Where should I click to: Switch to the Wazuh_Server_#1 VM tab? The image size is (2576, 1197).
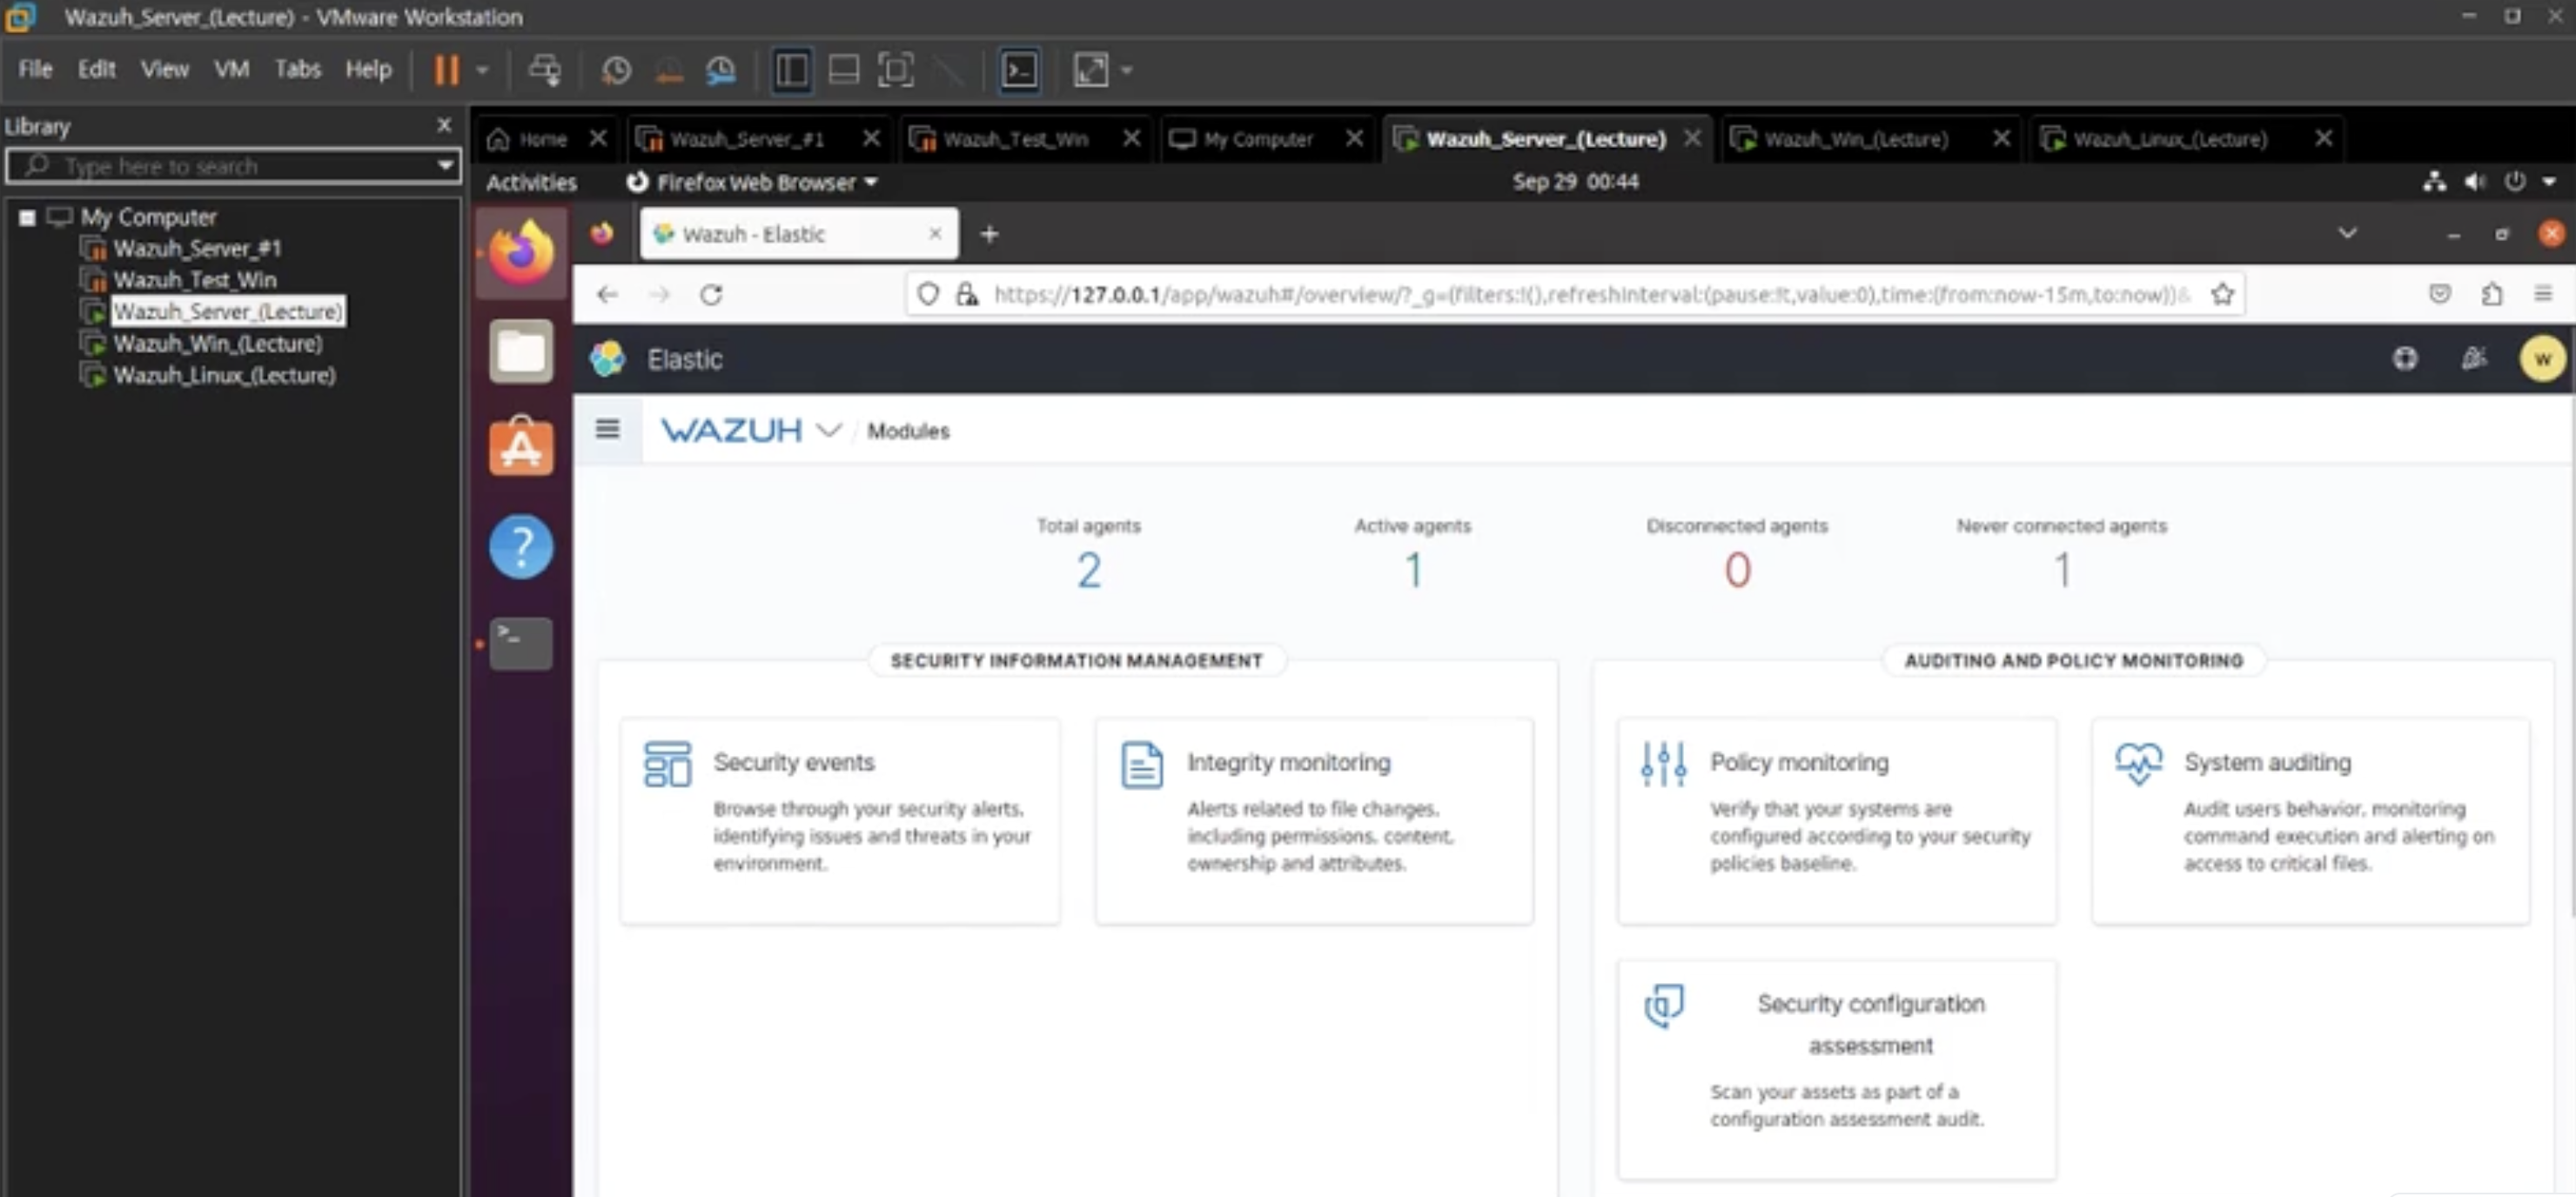coord(747,139)
